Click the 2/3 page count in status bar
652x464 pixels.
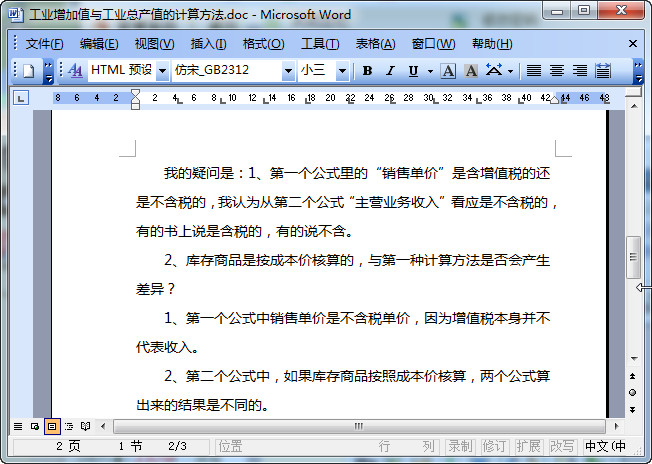click(178, 447)
